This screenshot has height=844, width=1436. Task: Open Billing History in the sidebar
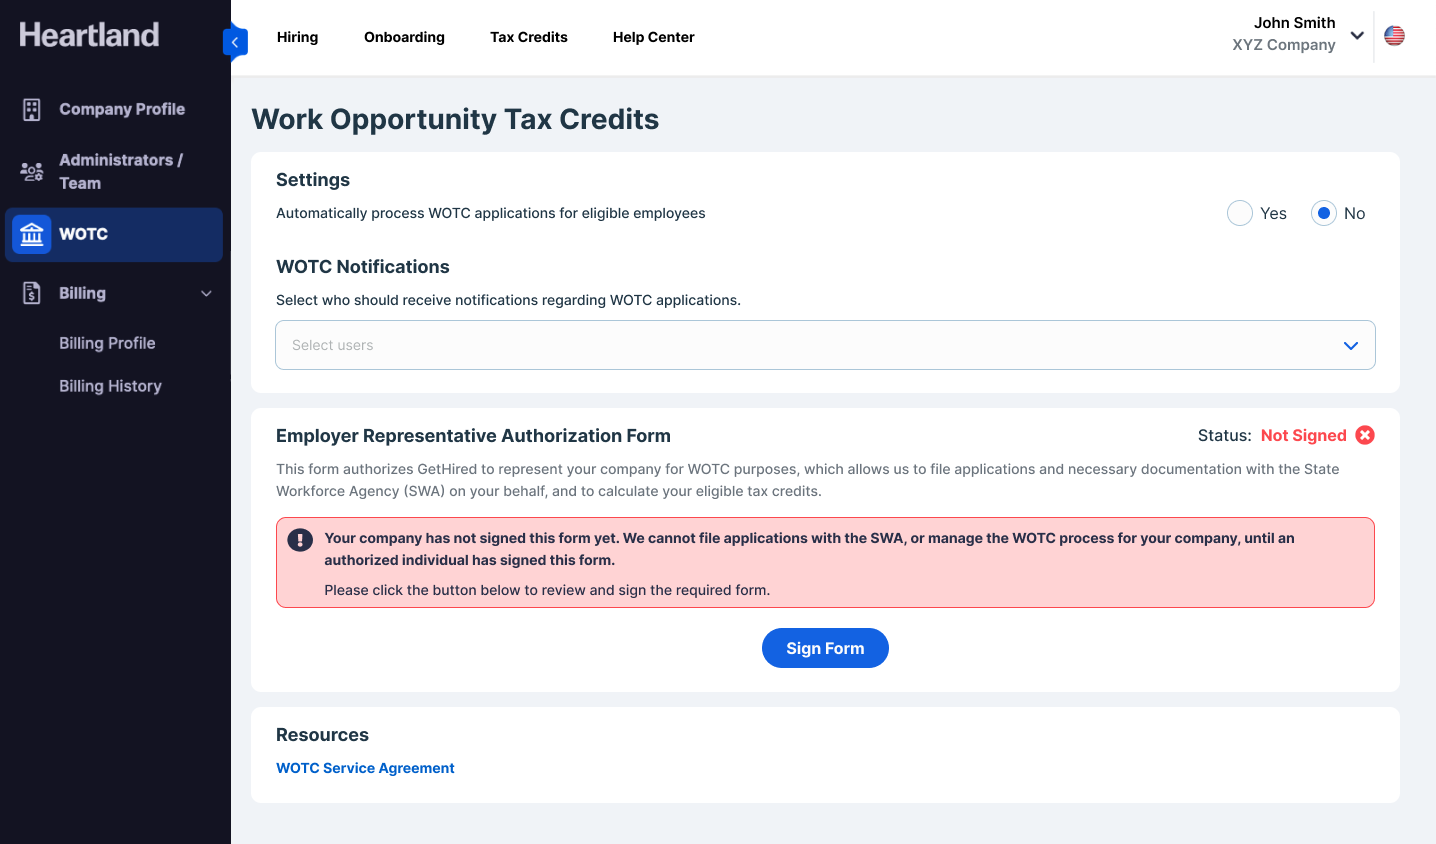click(x=110, y=386)
